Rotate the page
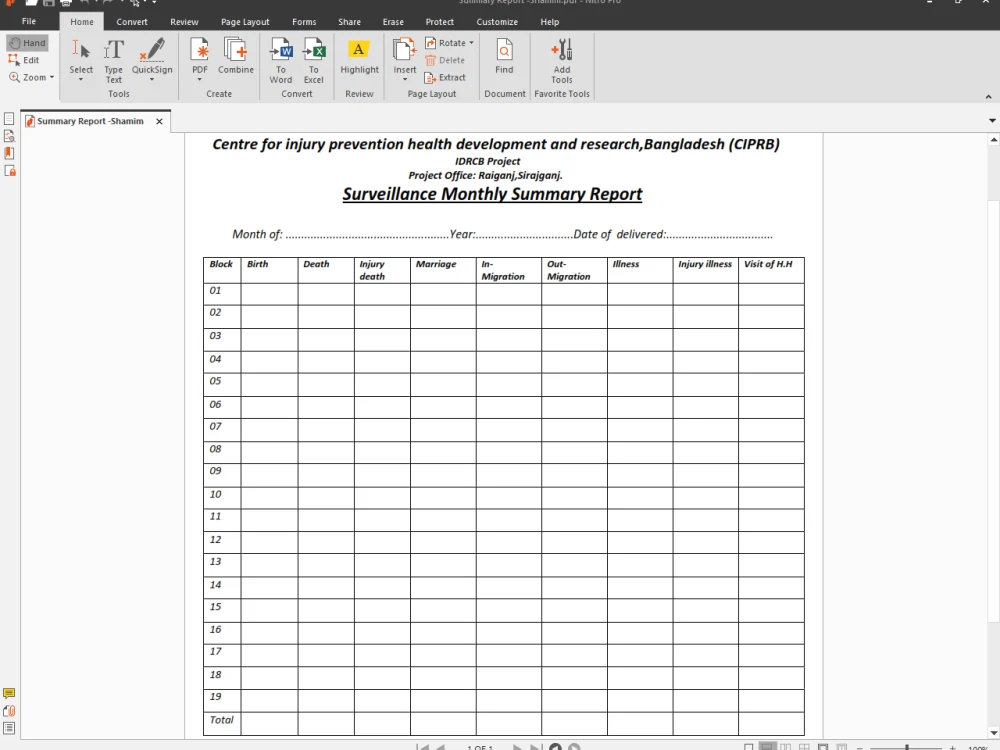The image size is (1000, 750). [x=446, y=43]
